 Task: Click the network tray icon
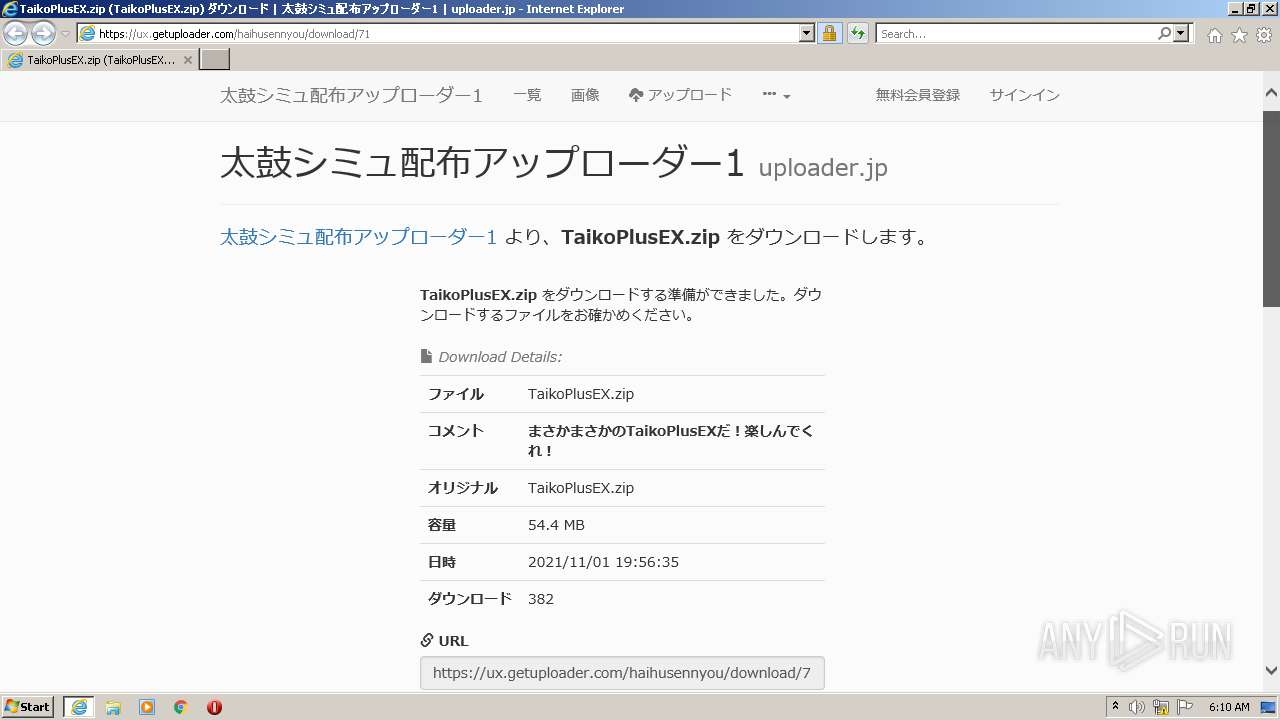point(1160,707)
